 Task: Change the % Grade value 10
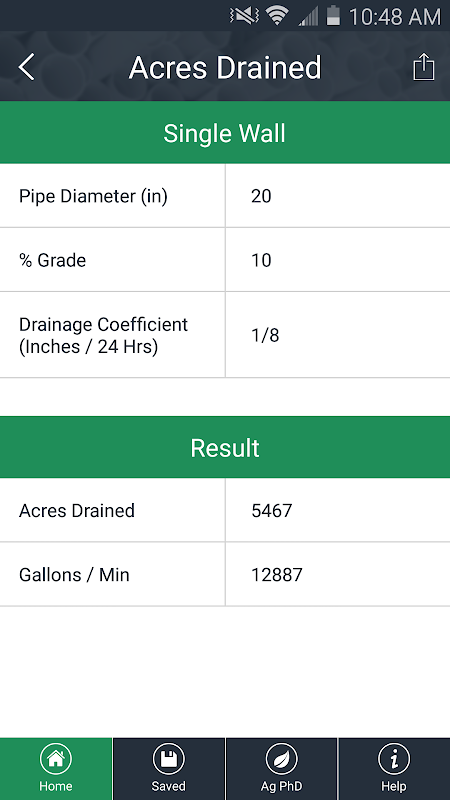(x=338, y=260)
